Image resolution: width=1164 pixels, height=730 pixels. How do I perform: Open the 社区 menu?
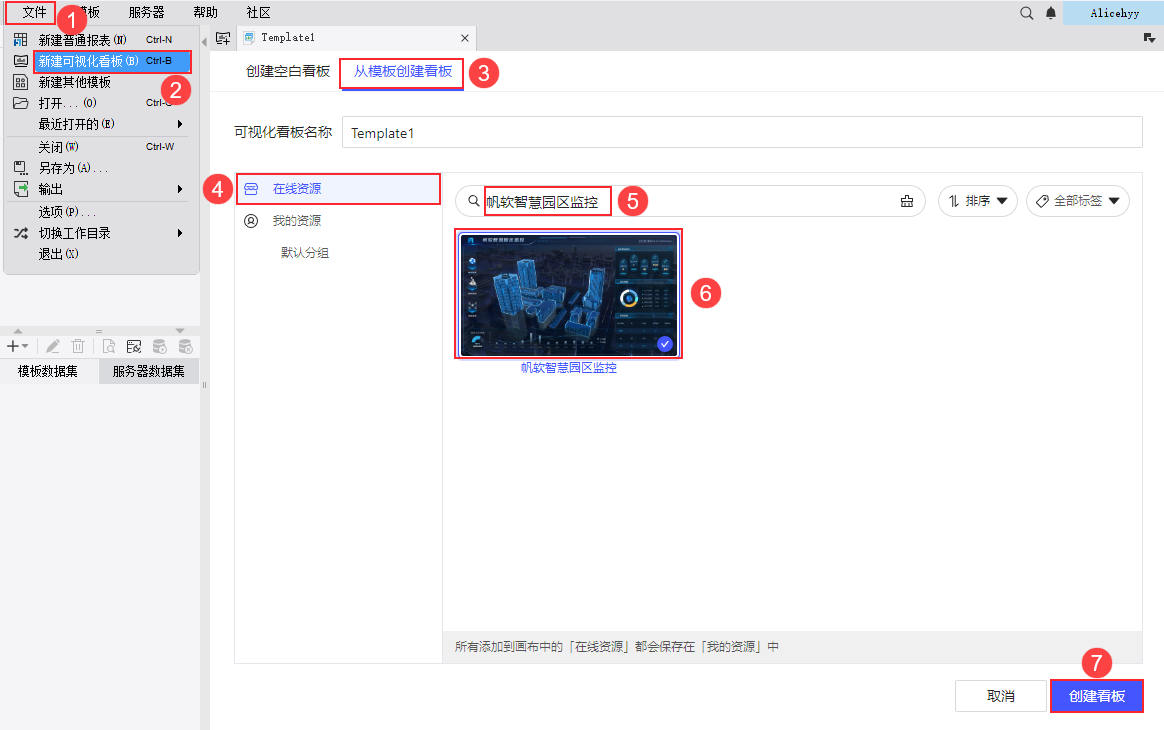(258, 13)
